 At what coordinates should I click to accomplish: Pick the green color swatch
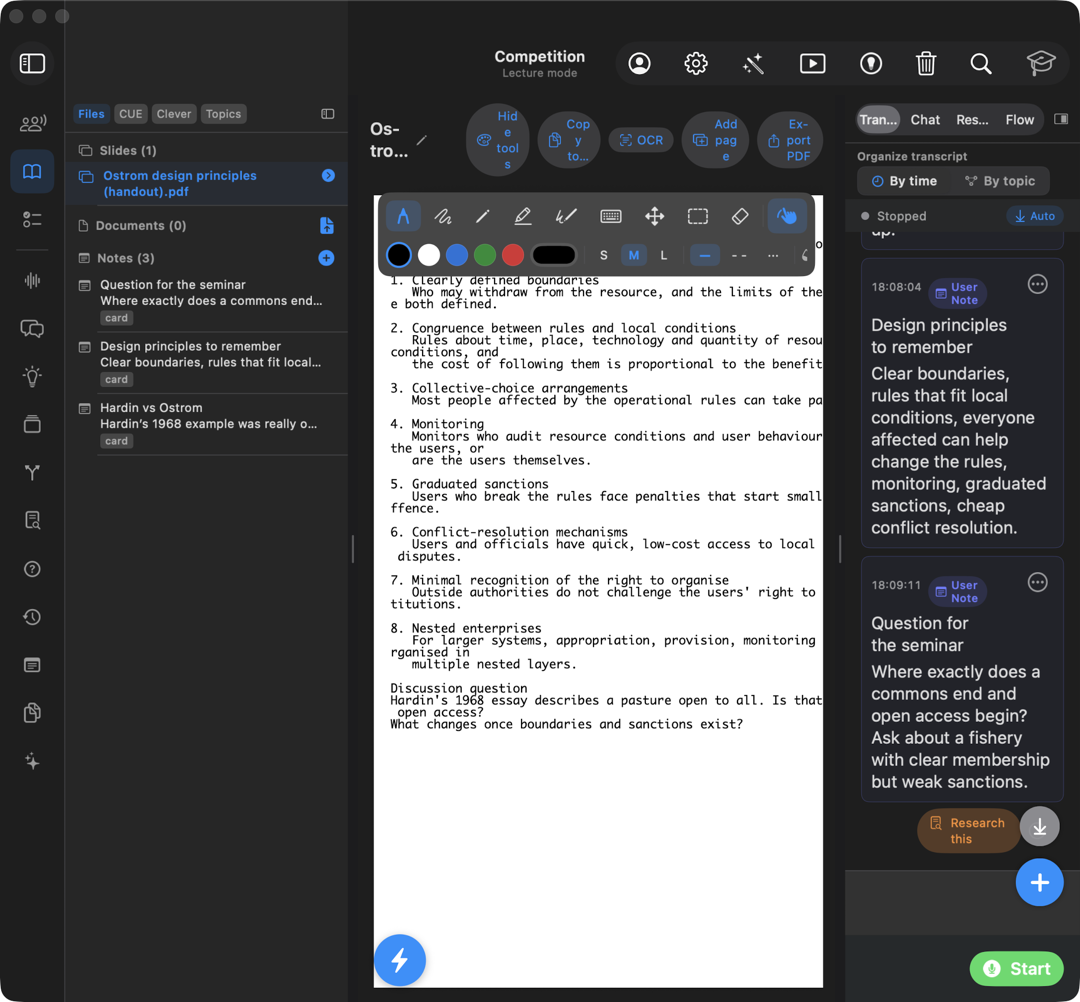tap(485, 255)
